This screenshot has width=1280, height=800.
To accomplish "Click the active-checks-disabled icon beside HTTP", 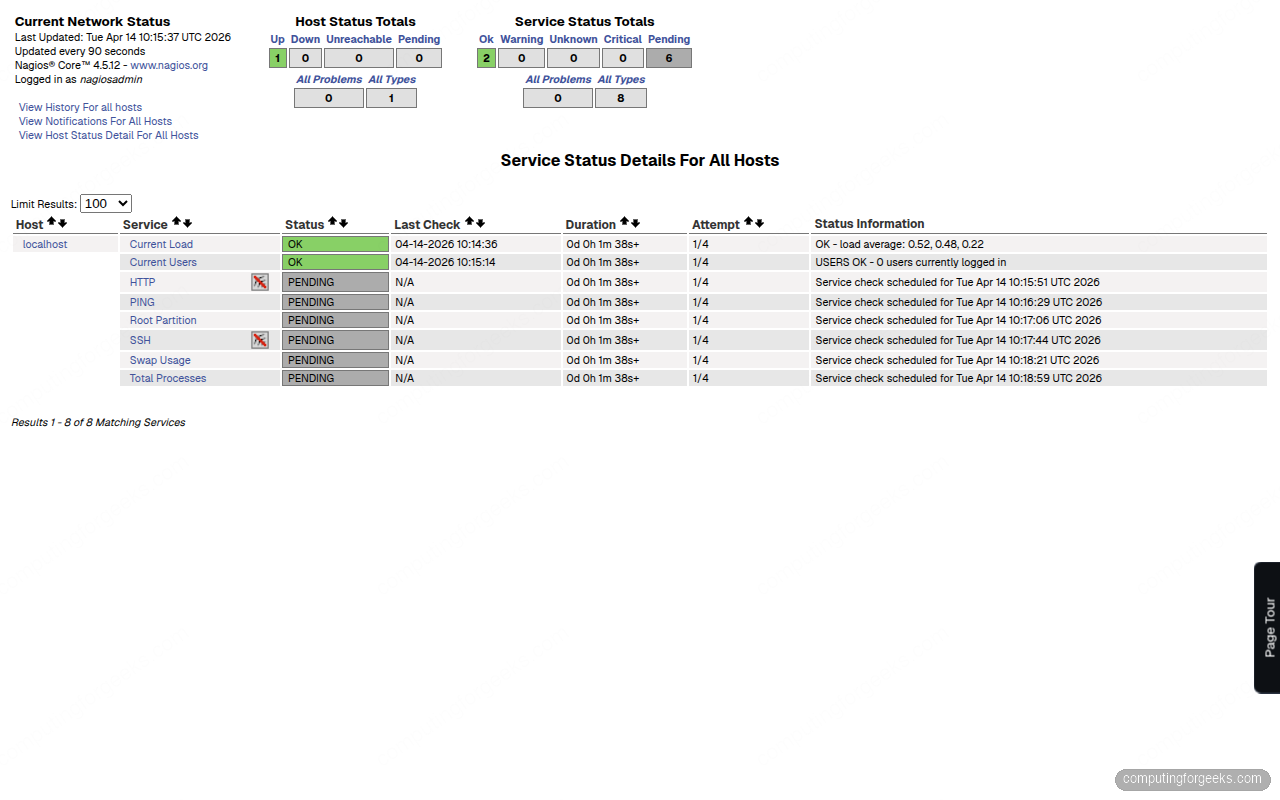I will (x=260, y=282).
